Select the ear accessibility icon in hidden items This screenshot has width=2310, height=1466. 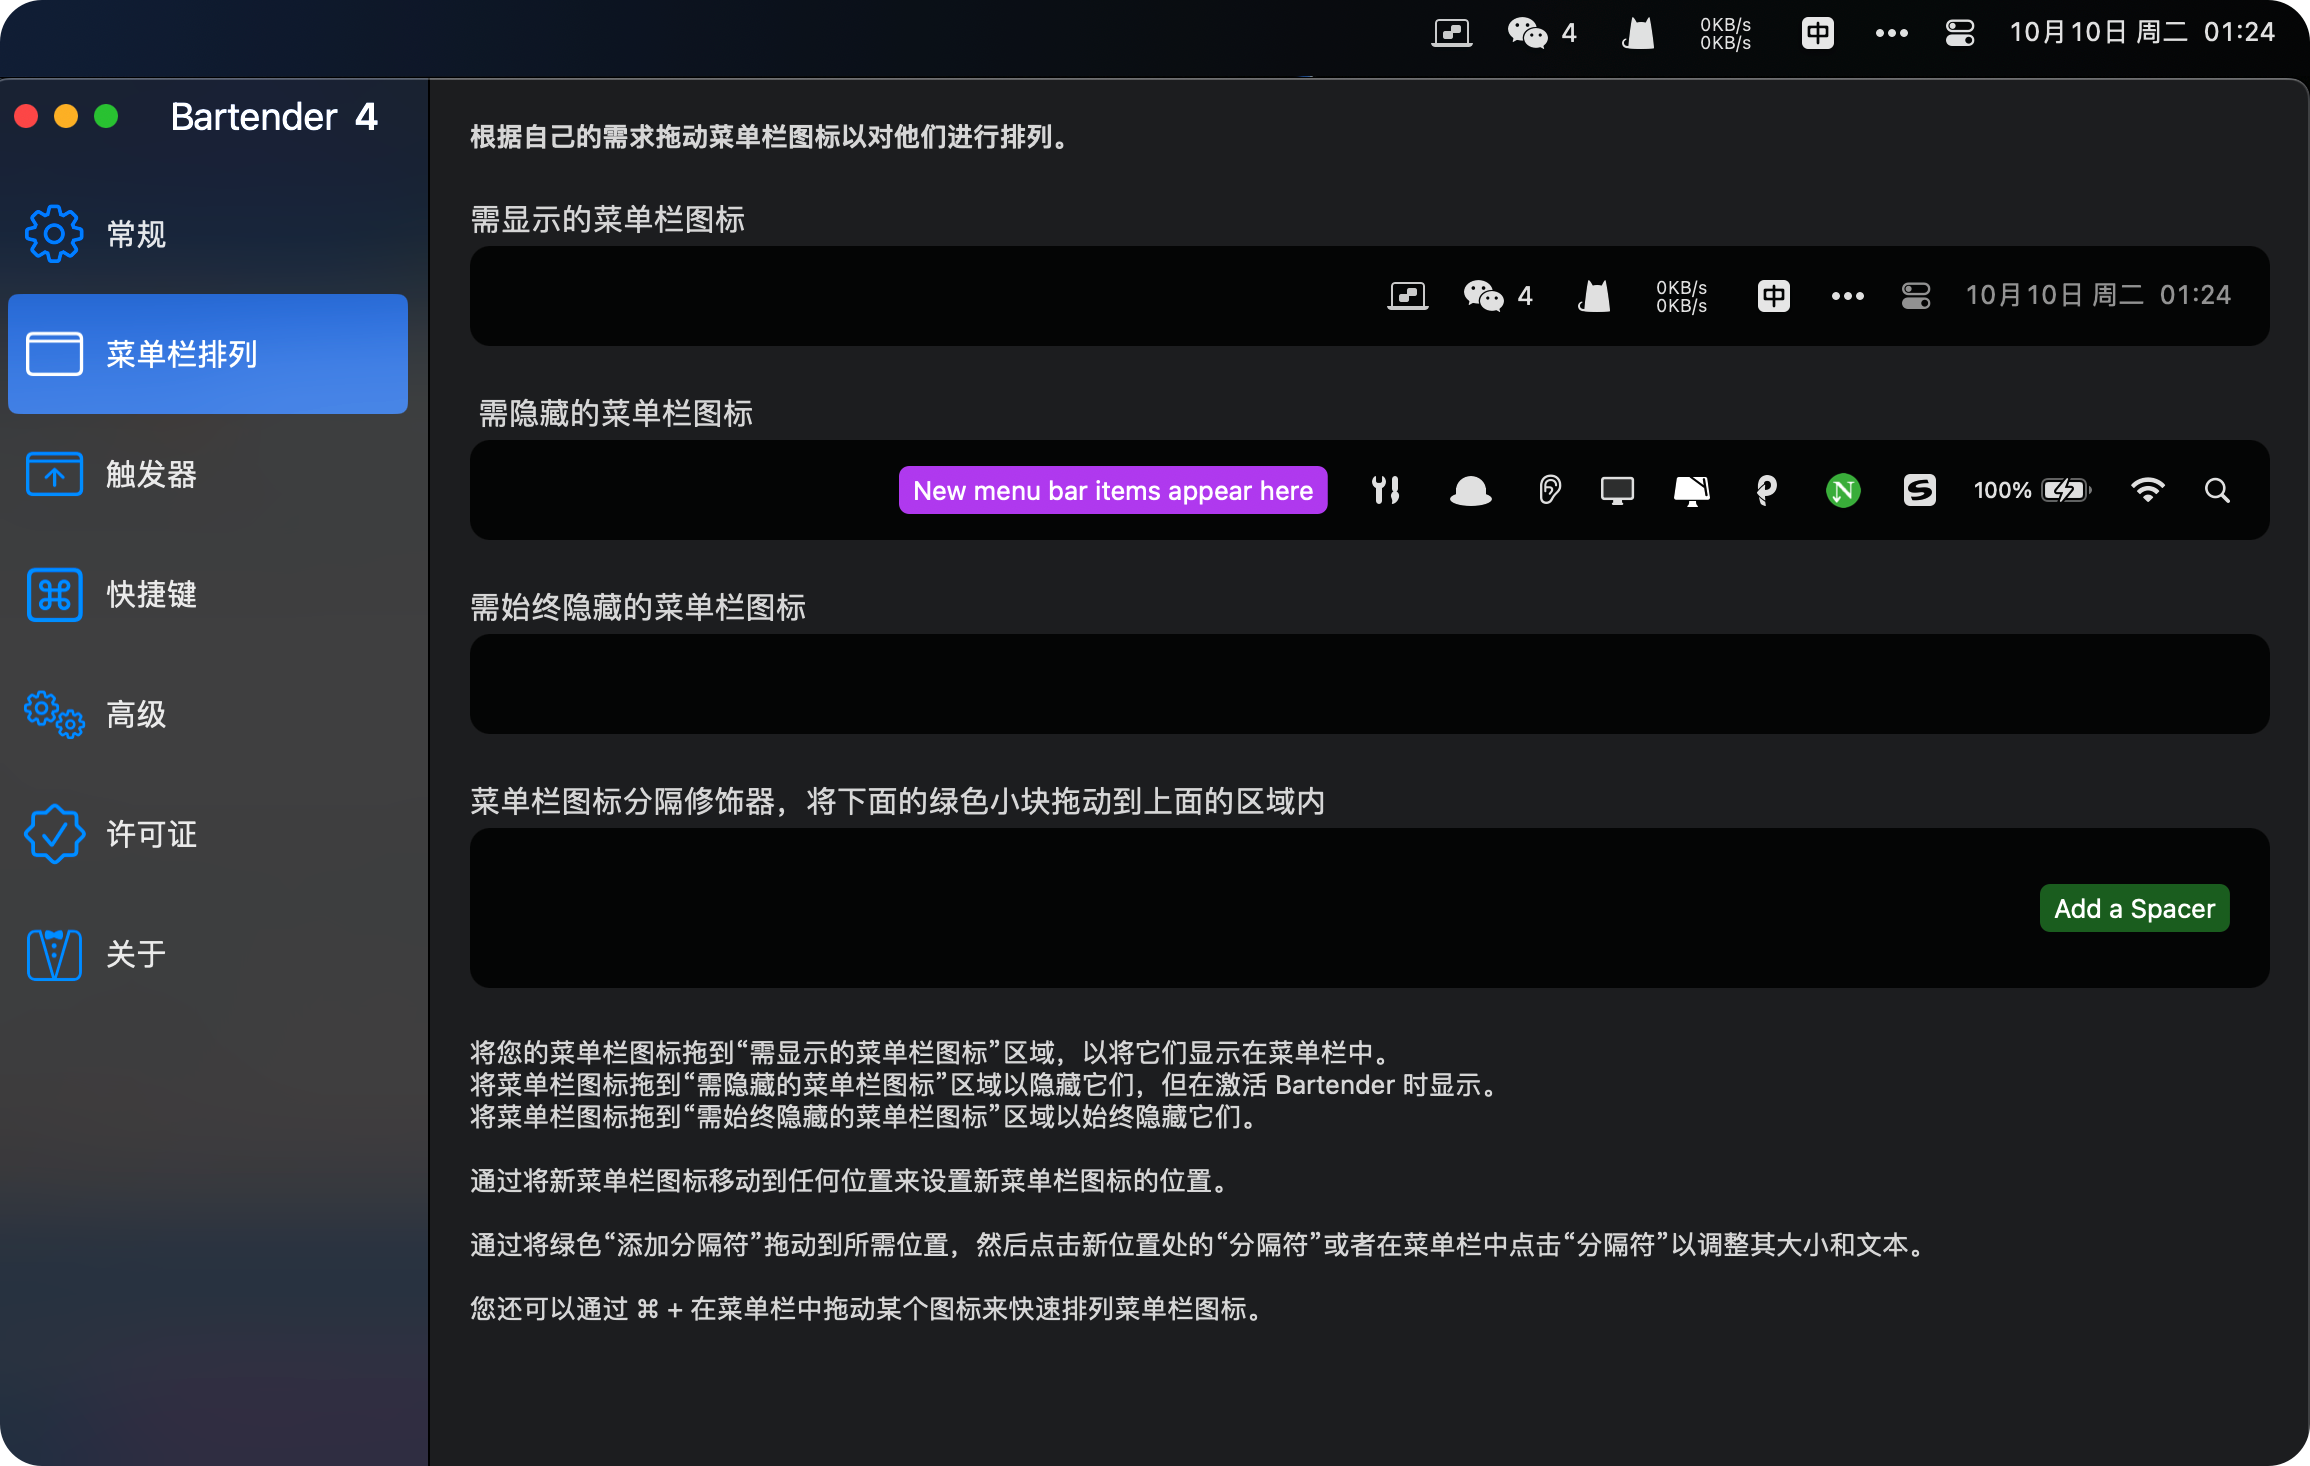click(1549, 490)
